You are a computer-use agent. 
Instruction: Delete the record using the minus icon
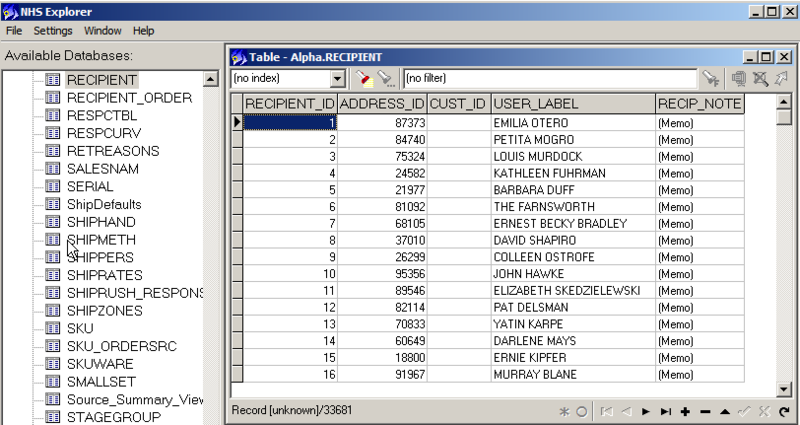tap(705, 411)
